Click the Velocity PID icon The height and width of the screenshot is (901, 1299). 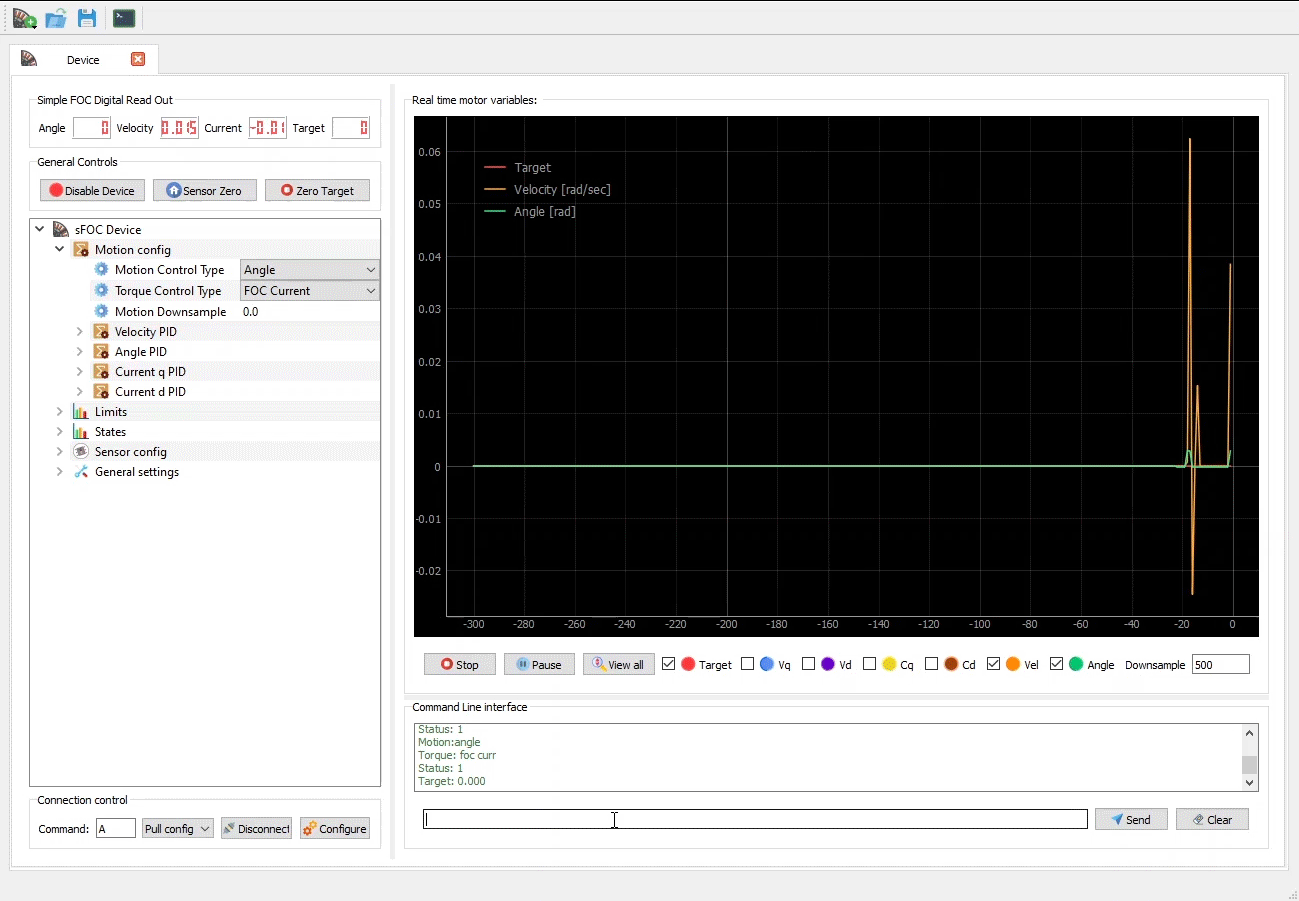(x=101, y=332)
